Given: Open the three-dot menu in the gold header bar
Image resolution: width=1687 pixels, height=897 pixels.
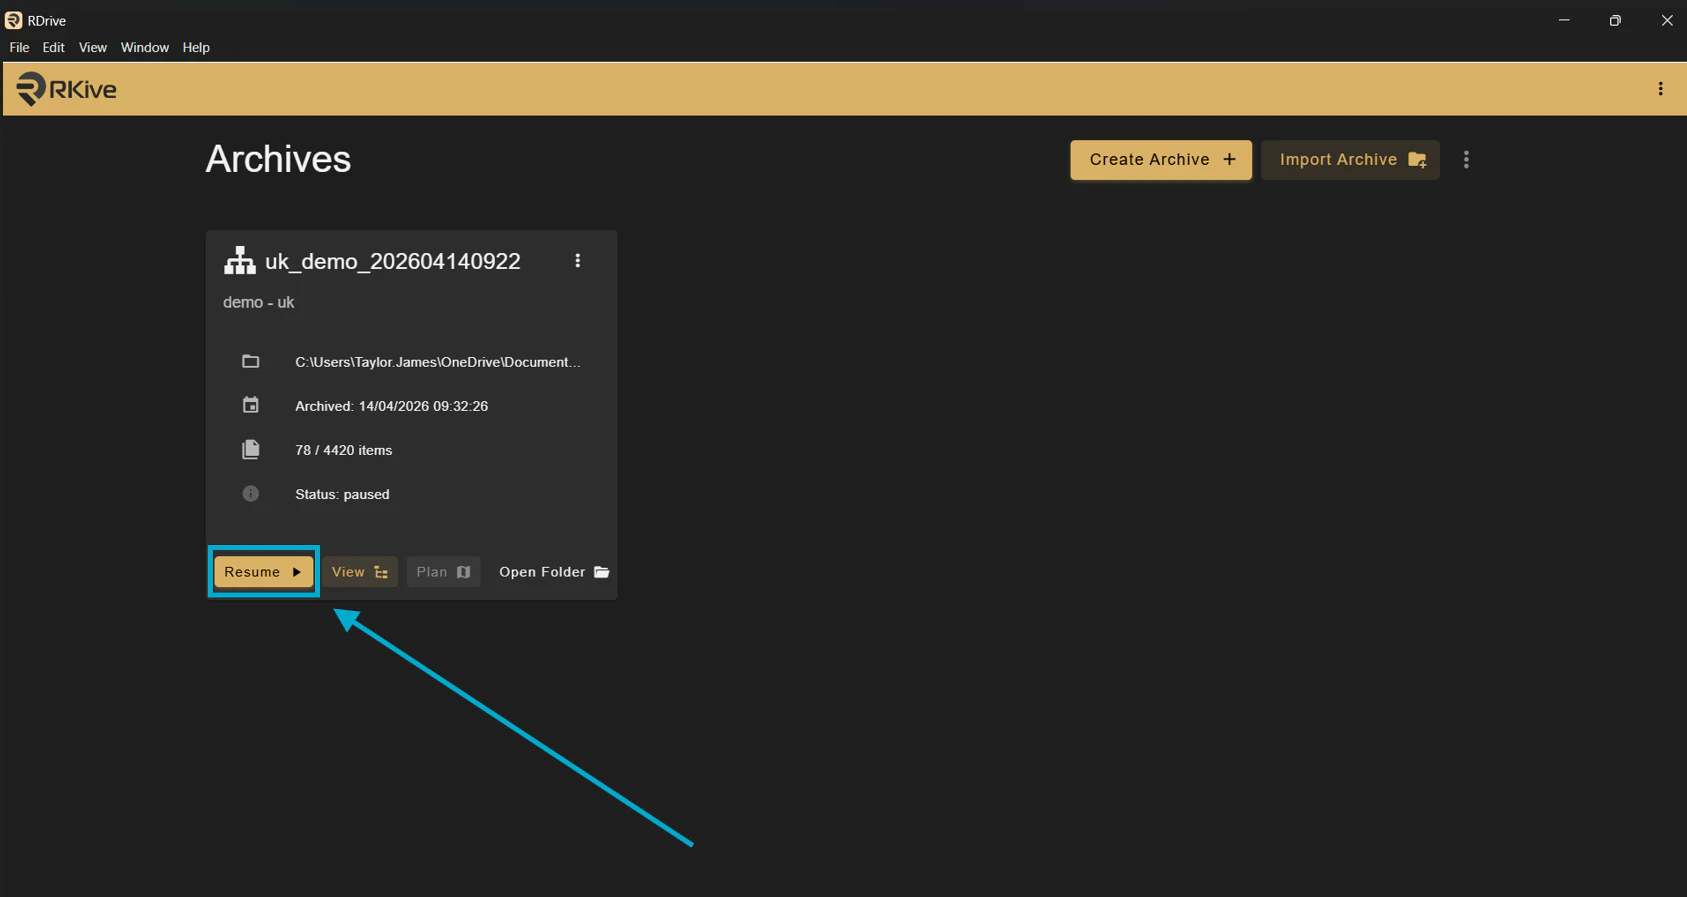Looking at the screenshot, I should tap(1660, 89).
